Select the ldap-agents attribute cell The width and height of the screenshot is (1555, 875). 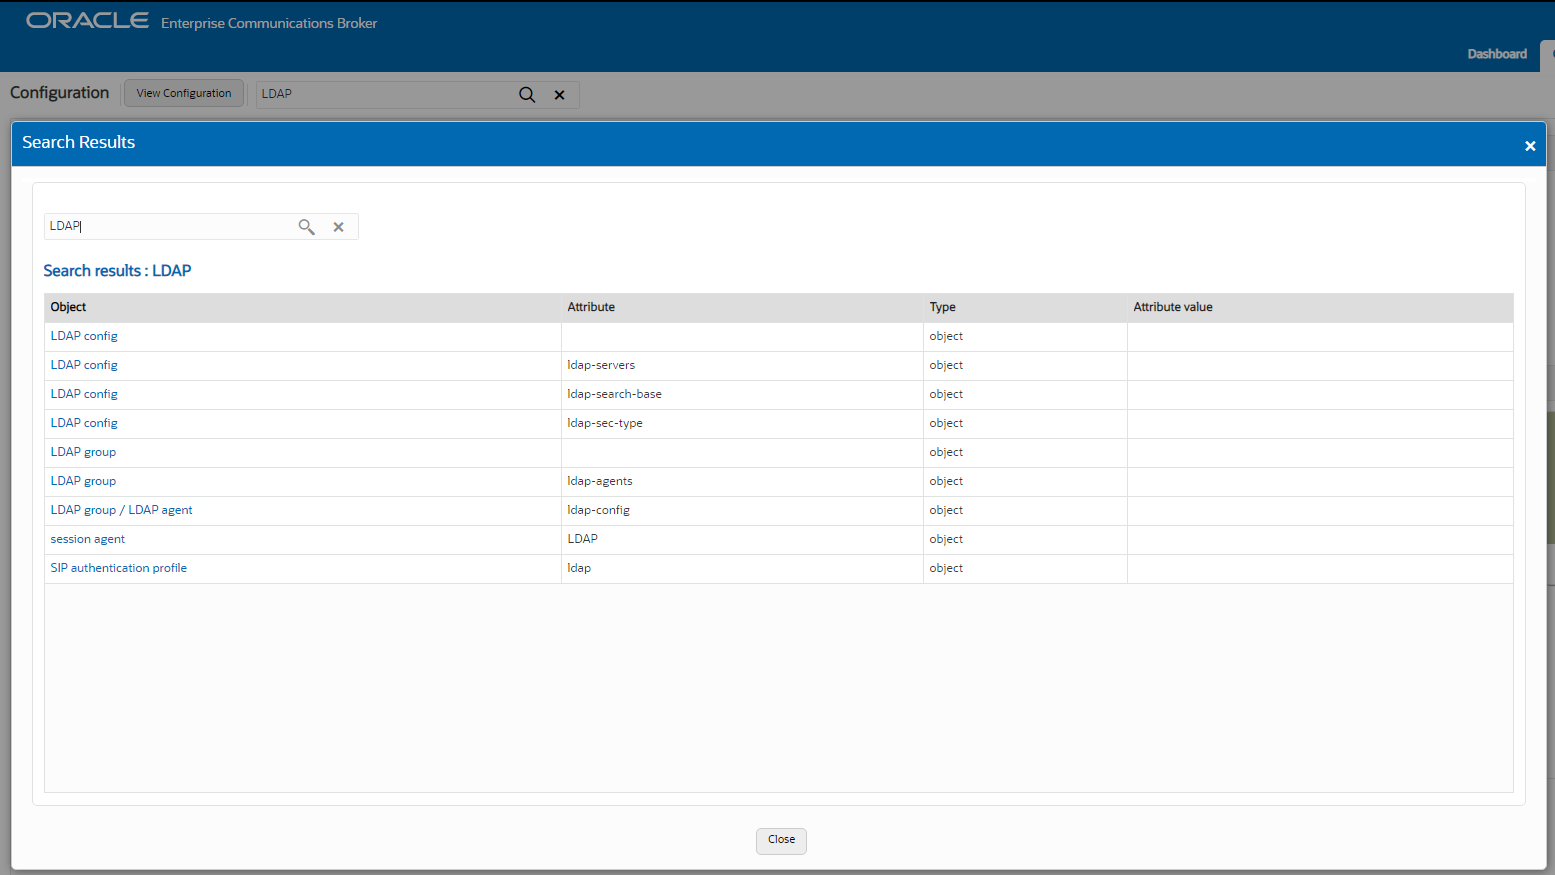click(x=742, y=481)
